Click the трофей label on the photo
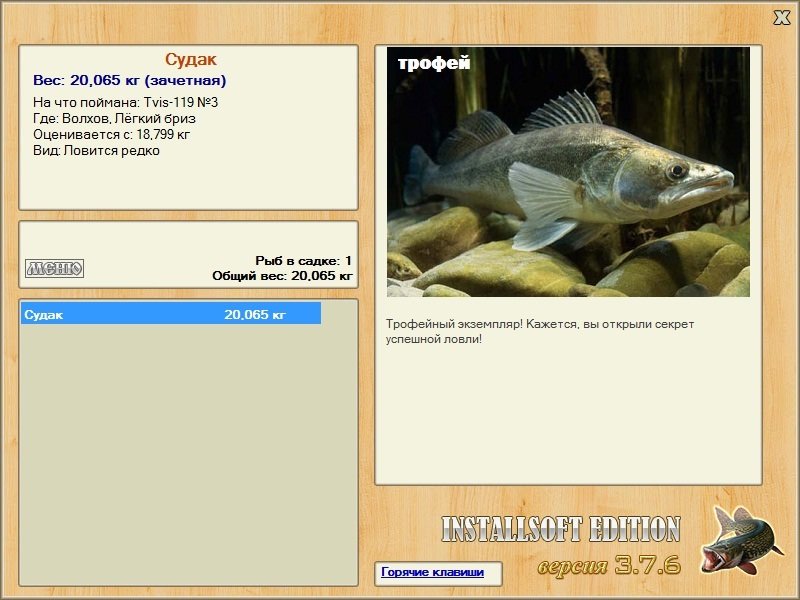The image size is (800, 600). (434, 63)
